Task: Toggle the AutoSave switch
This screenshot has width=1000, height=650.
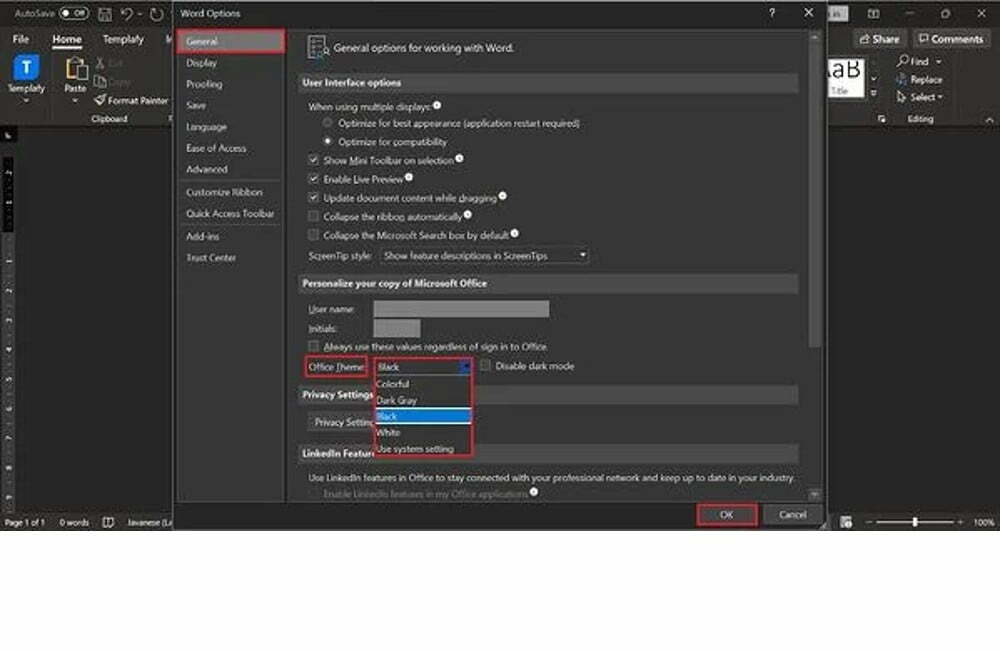Action: coord(74,14)
